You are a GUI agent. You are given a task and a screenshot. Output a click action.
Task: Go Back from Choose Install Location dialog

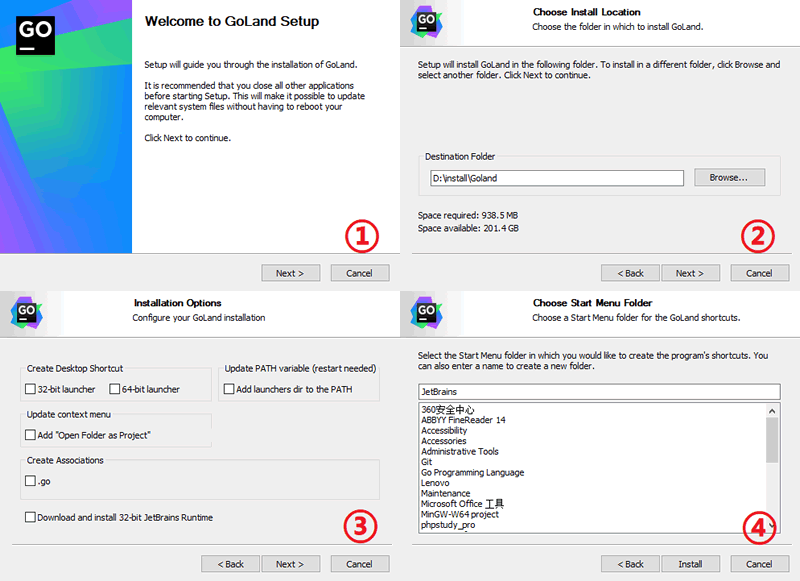(x=630, y=273)
